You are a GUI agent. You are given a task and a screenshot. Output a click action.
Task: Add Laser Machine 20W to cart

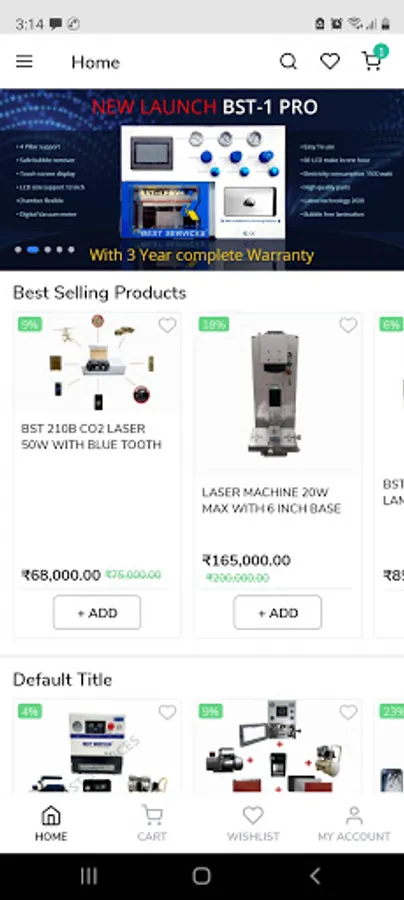278,612
